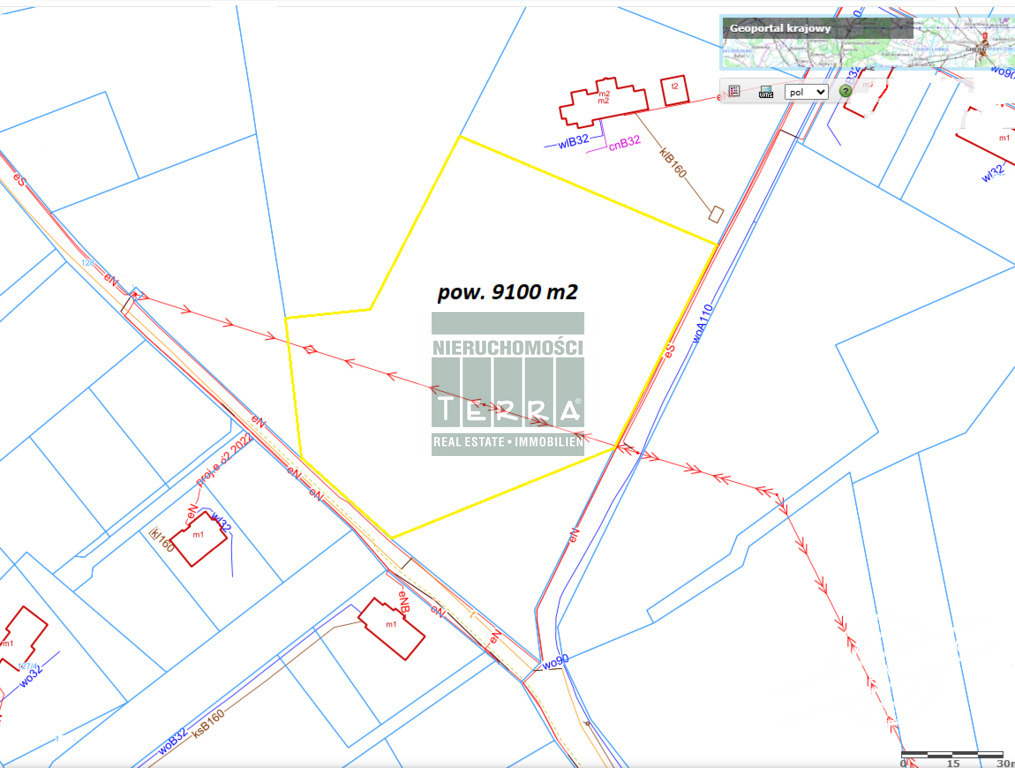Screen dimensions: 1015x768
Task: Click the Geoportal krajowy title banner
Action: 816,28
